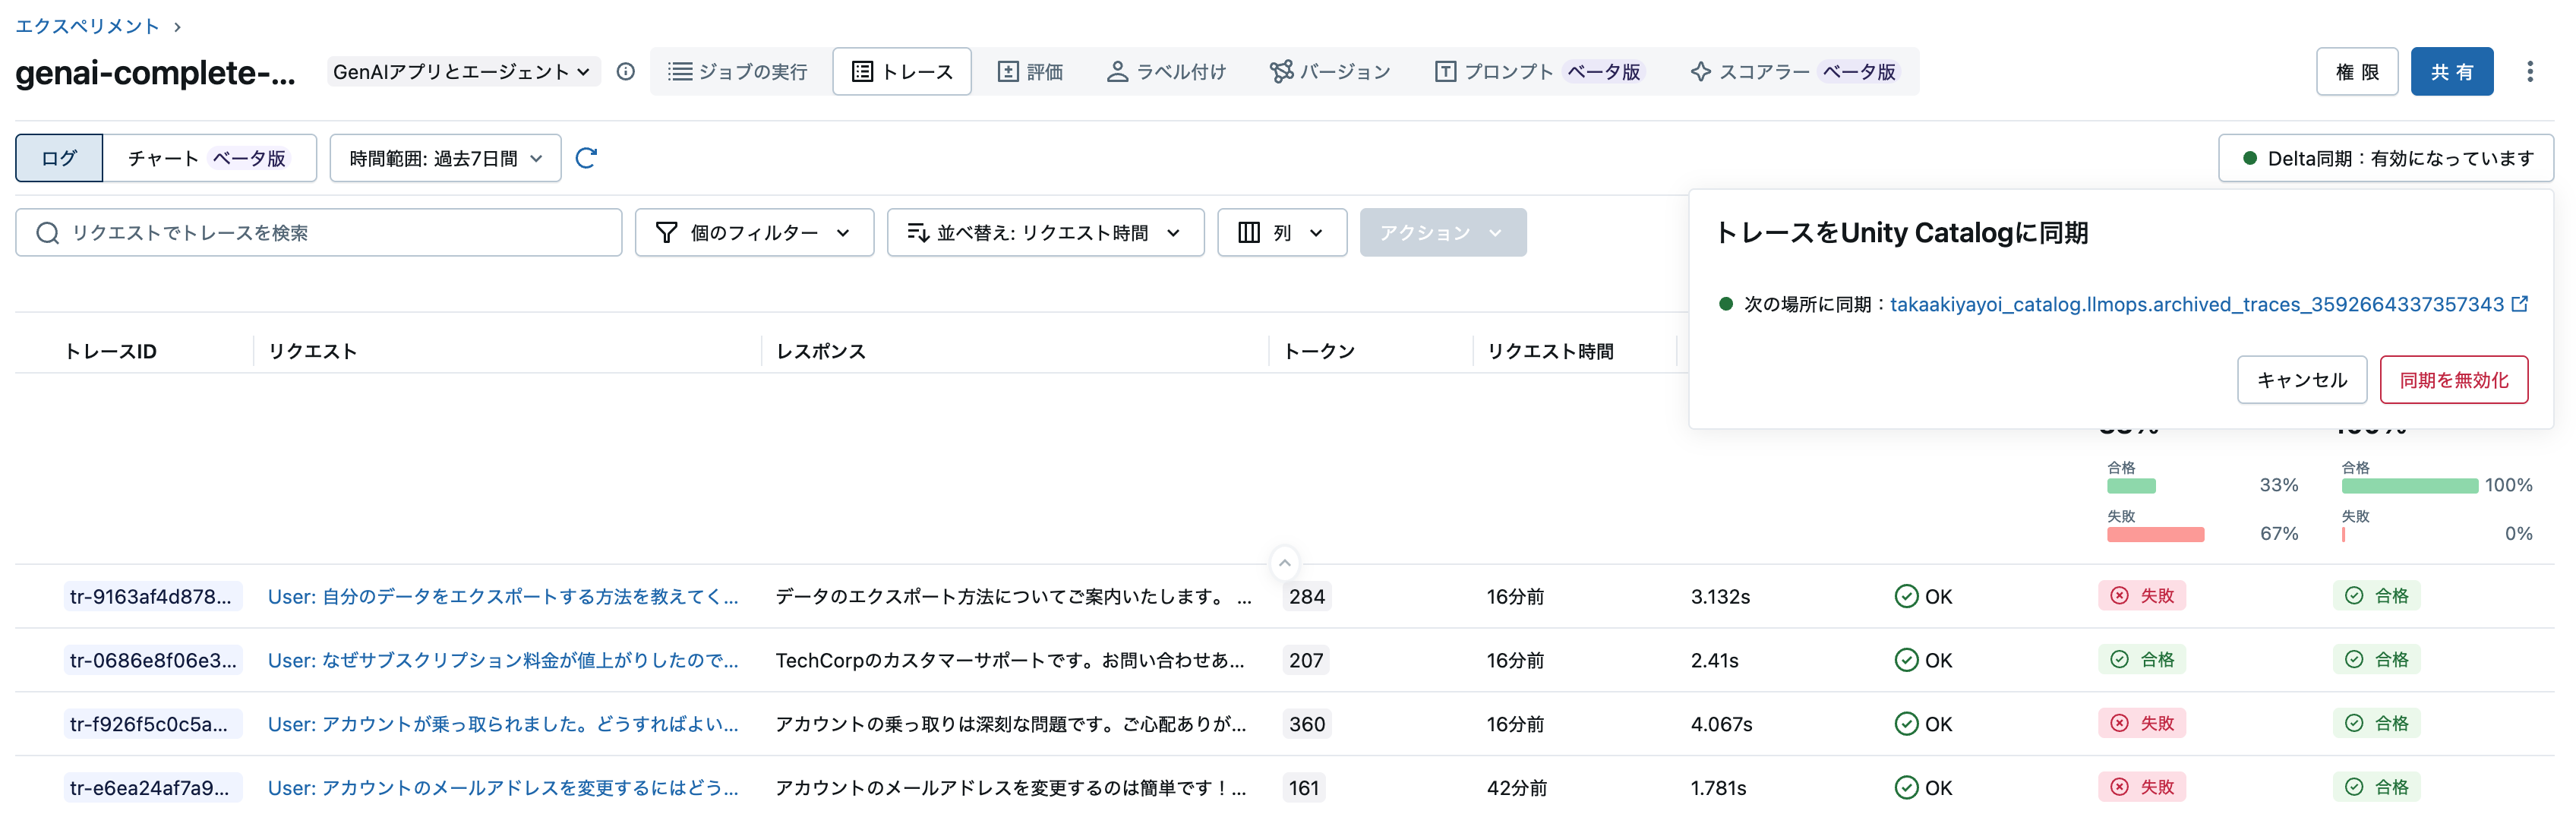The width and height of the screenshot is (2576, 814).
Task: Refresh the traces list with the refresh icon
Action: tap(588, 158)
